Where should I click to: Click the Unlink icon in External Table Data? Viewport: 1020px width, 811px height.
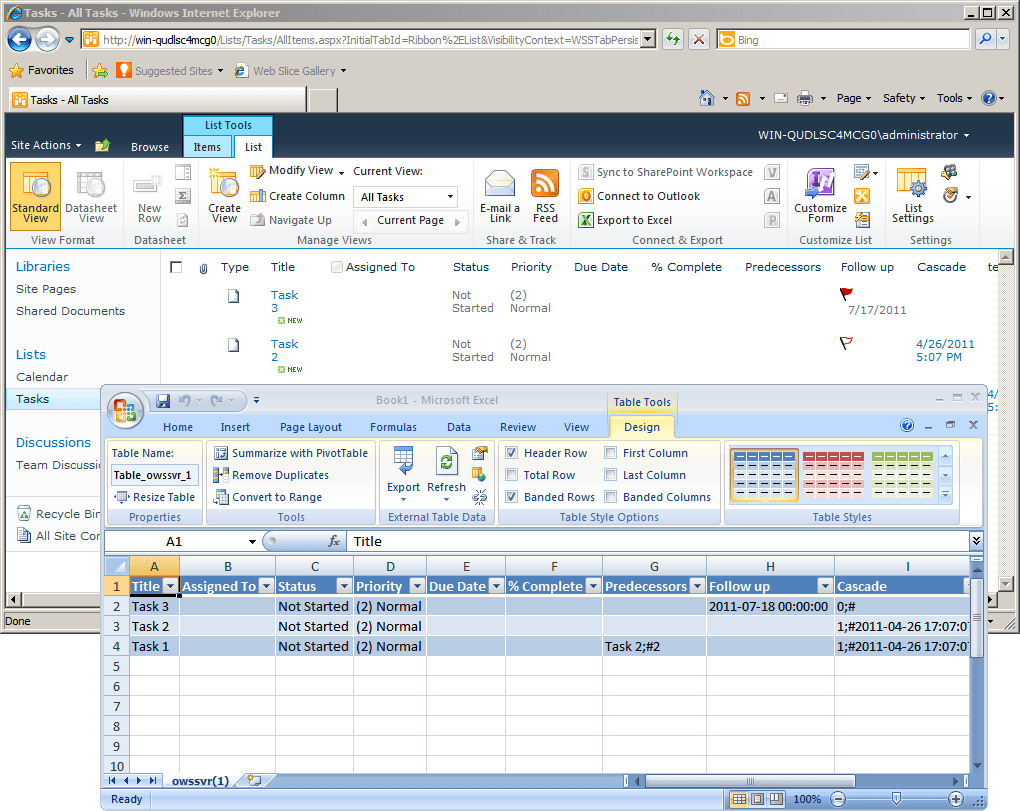480,498
